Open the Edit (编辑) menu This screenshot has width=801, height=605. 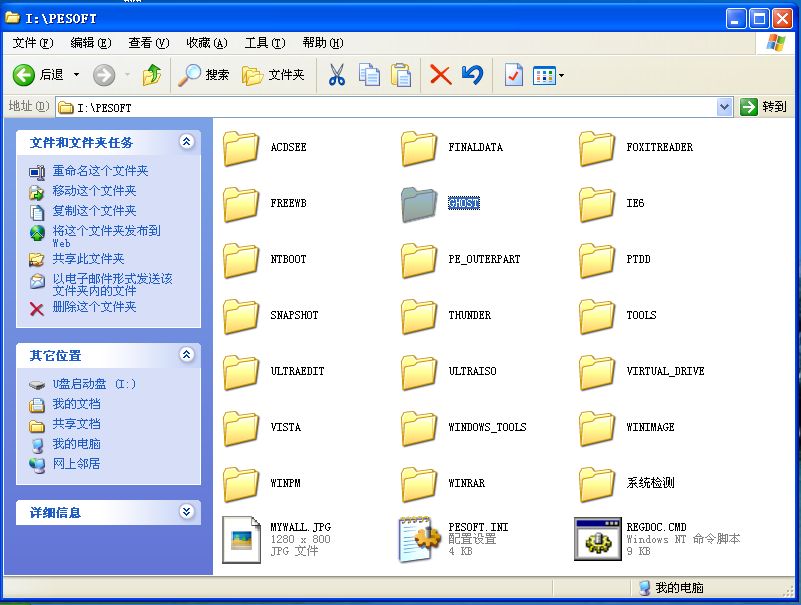(x=90, y=43)
